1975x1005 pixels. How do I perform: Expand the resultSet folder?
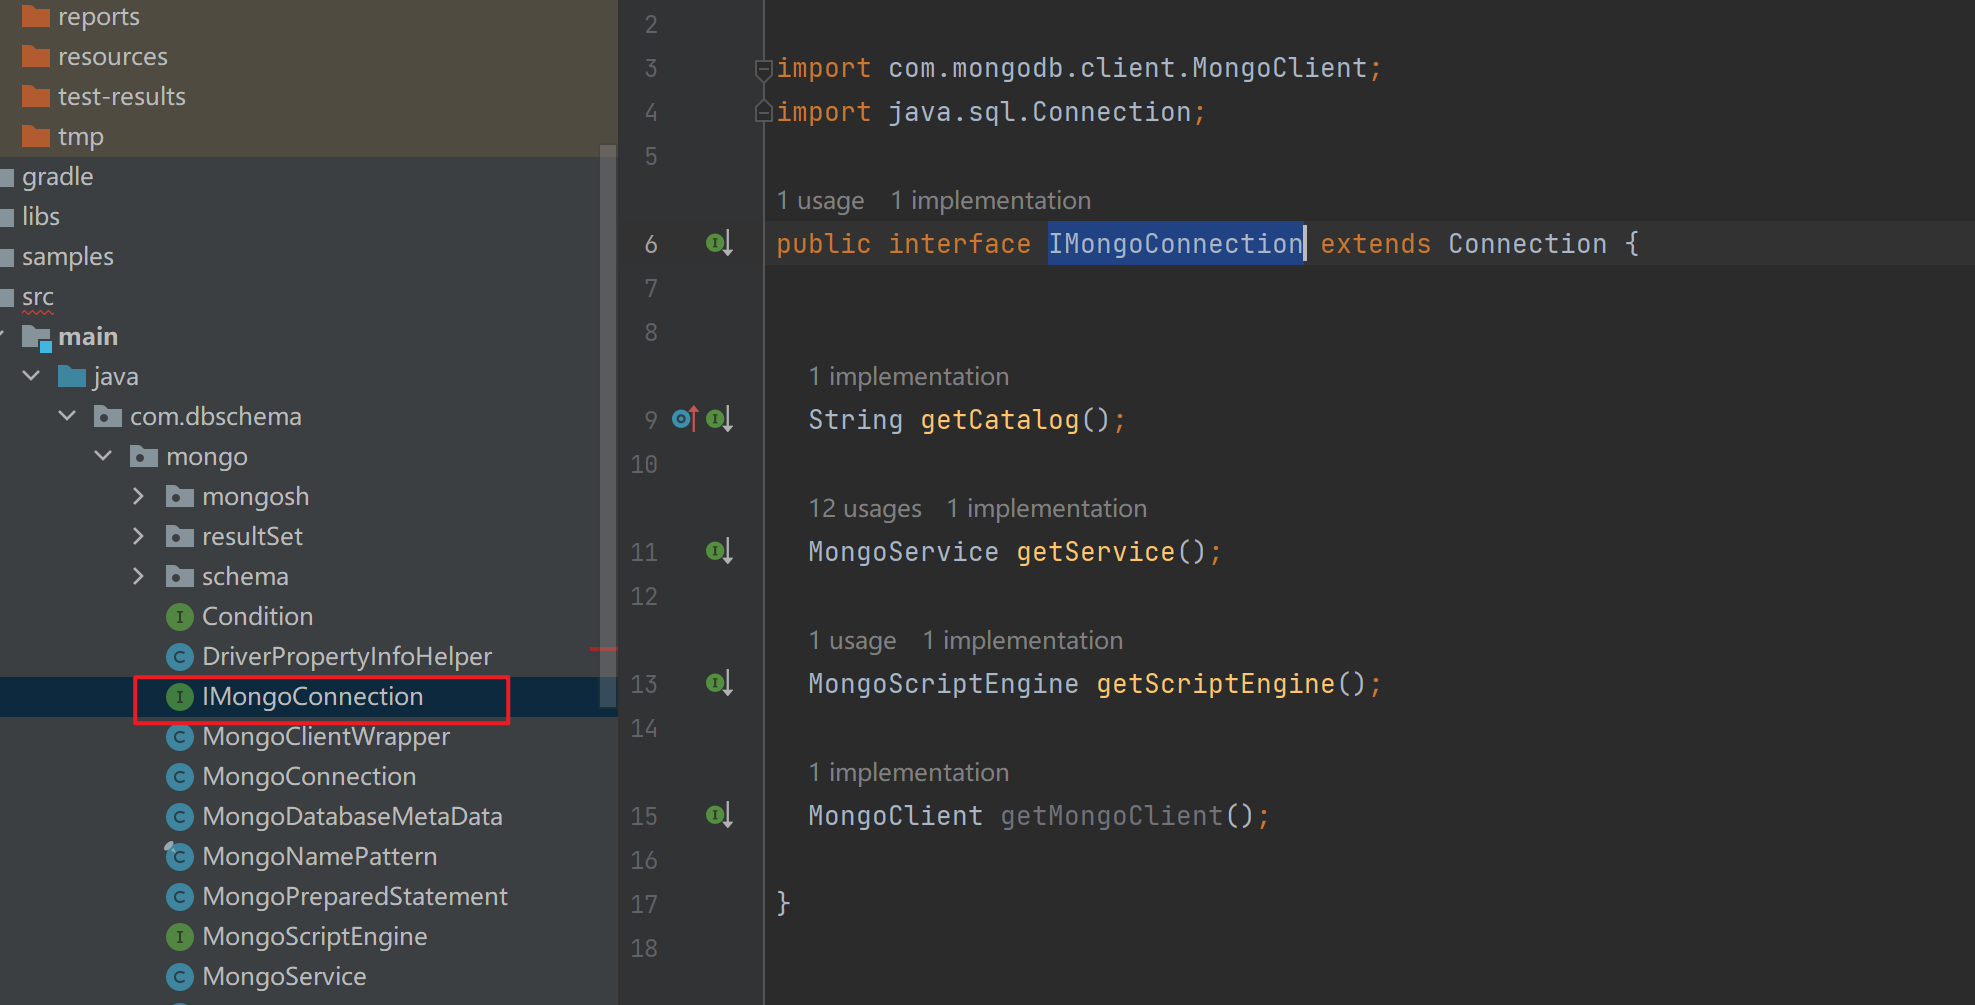139,536
